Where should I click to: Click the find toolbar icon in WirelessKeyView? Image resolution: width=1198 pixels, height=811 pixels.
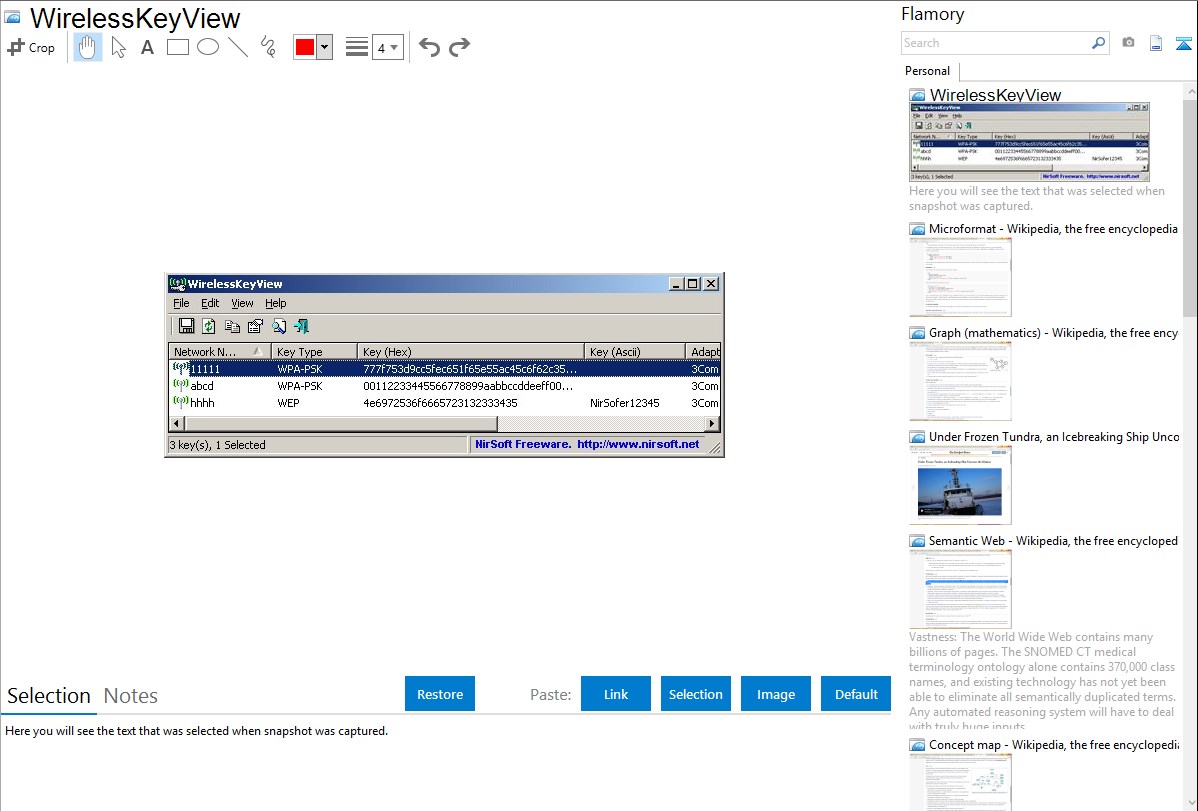279,326
